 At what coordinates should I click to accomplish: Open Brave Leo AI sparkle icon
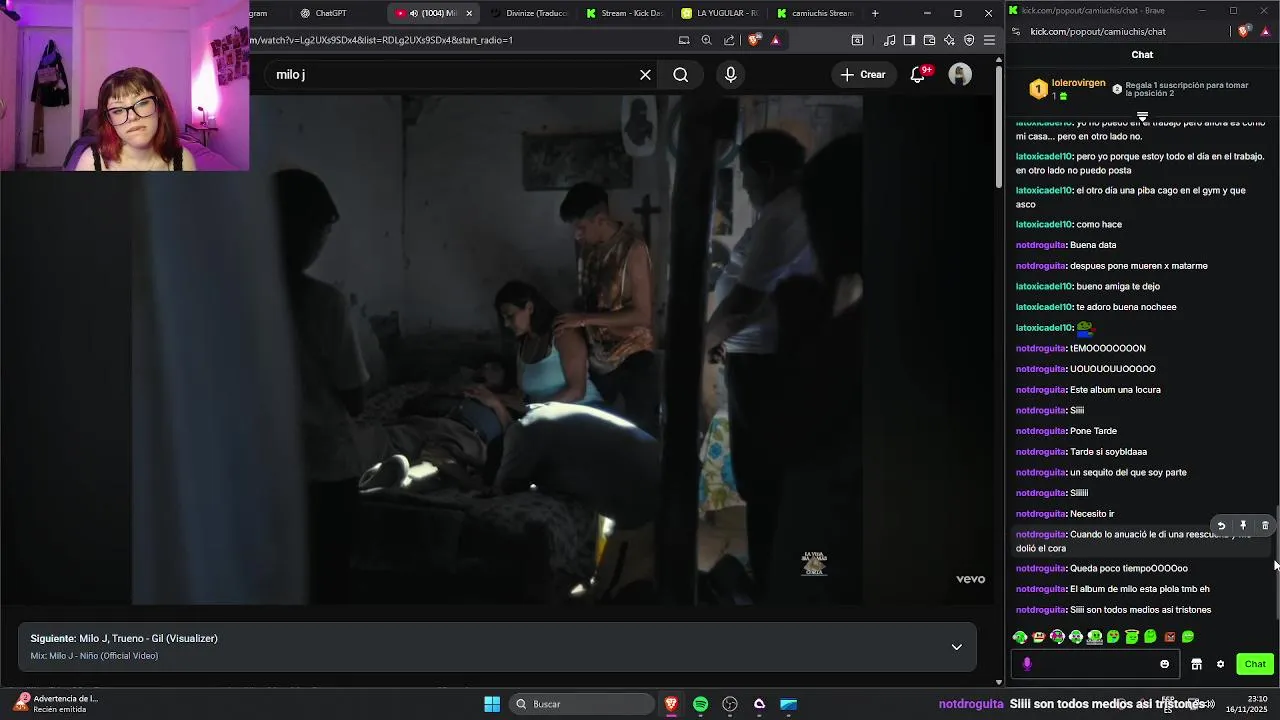click(949, 40)
